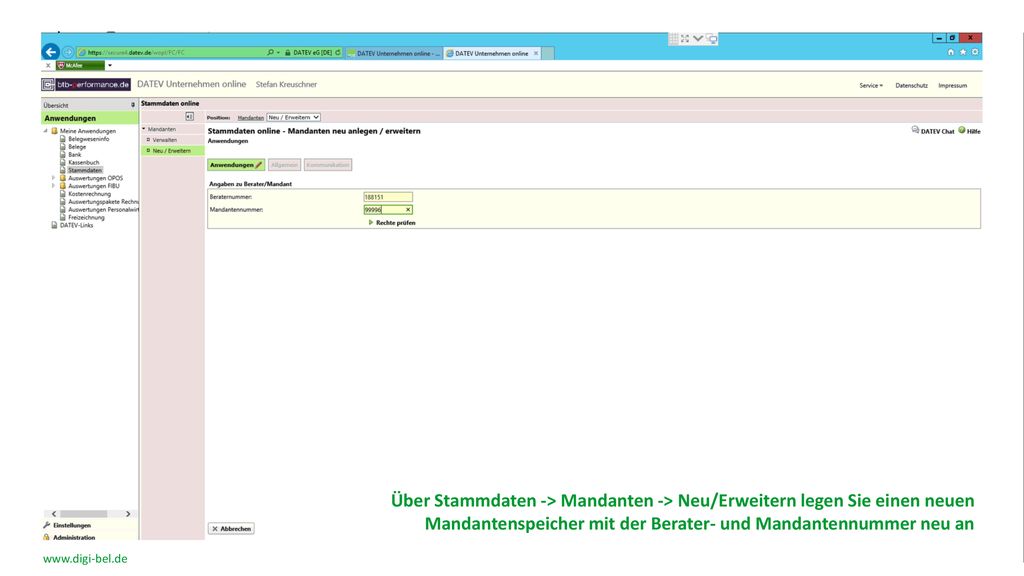1024x576 pixels.
Task: Open Belegweseninfo in the tree
Action: [89, 139]
